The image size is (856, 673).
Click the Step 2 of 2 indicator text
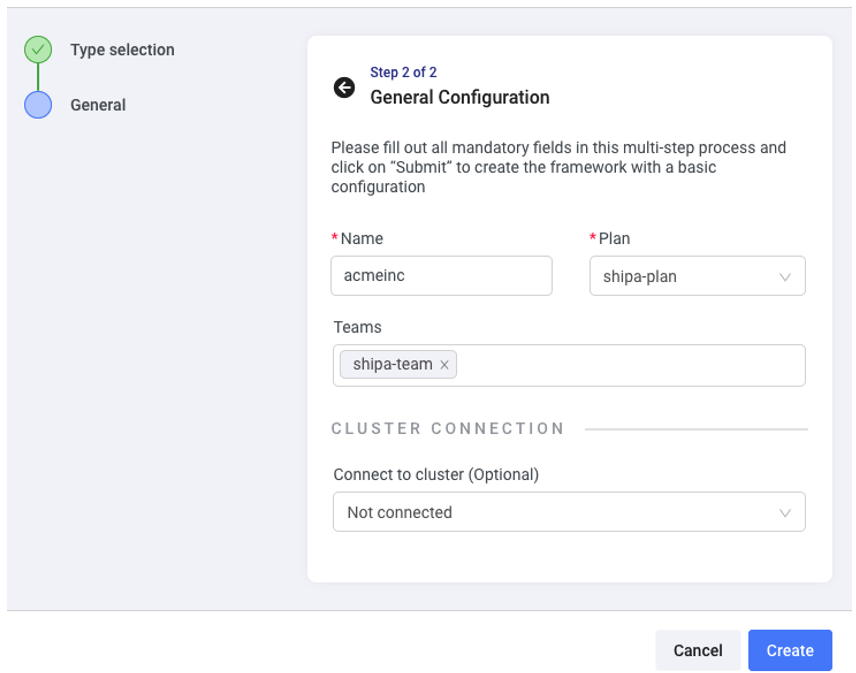(403, 72)
